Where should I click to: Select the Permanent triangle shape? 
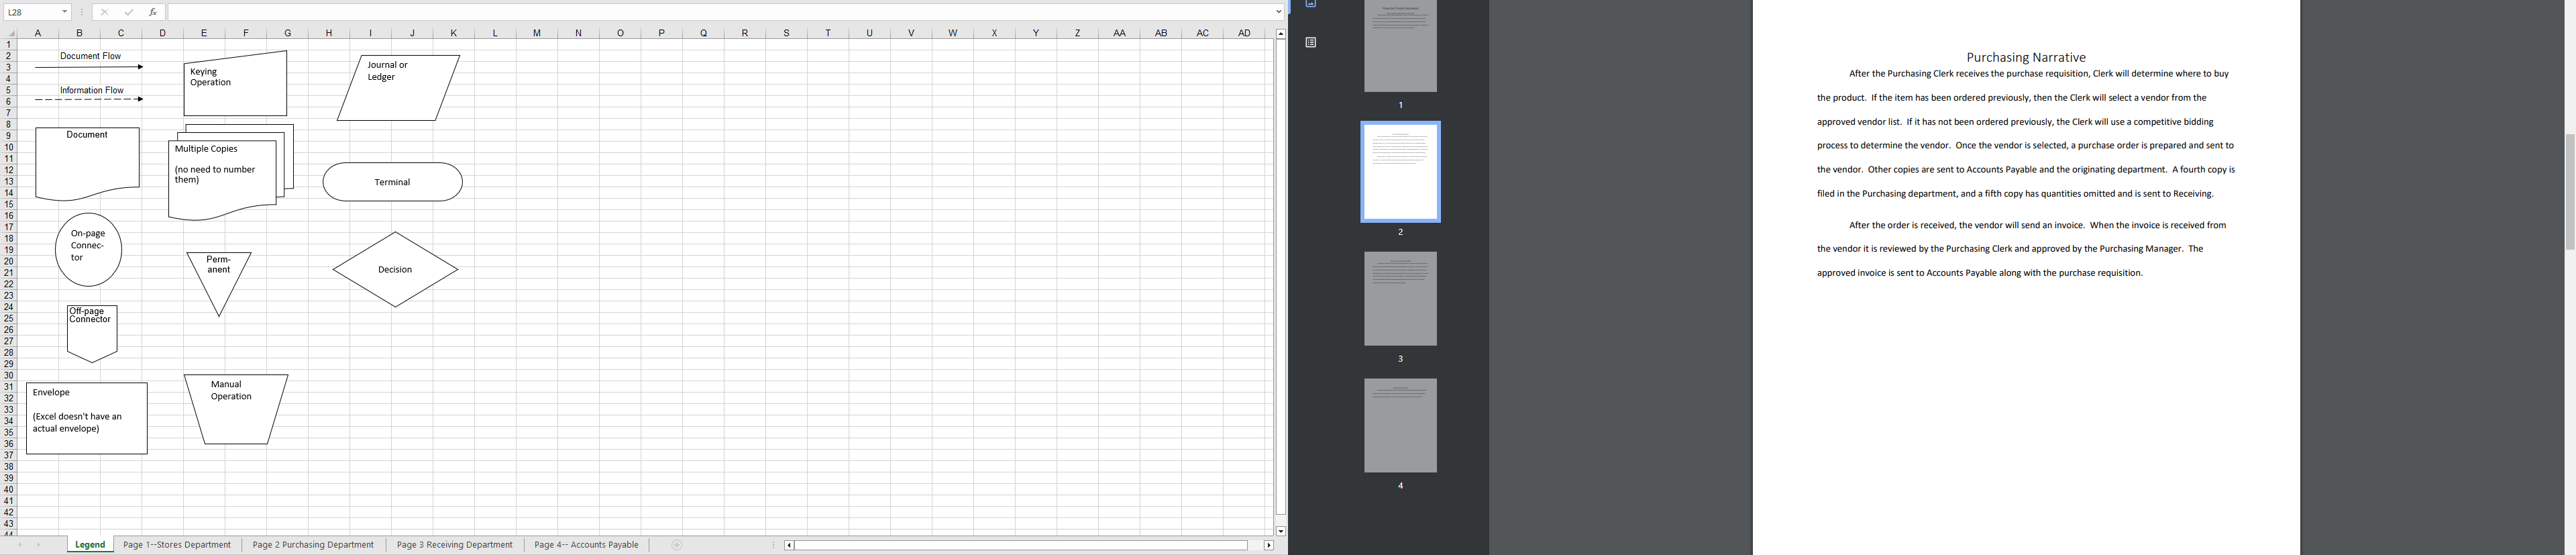[x=219, y=284]
